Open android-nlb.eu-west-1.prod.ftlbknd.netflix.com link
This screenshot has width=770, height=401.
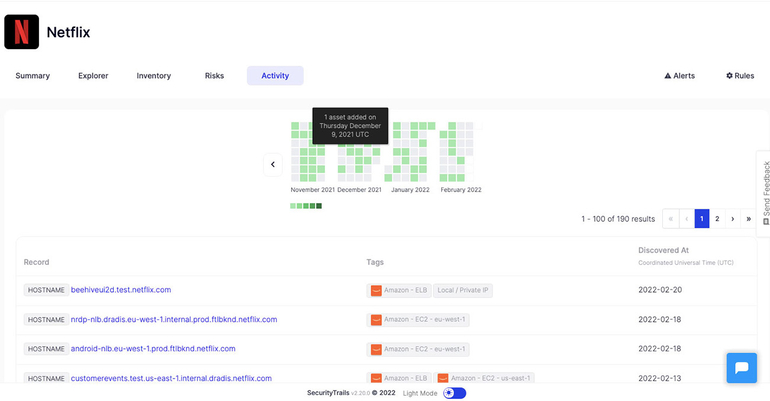(153, 349)
